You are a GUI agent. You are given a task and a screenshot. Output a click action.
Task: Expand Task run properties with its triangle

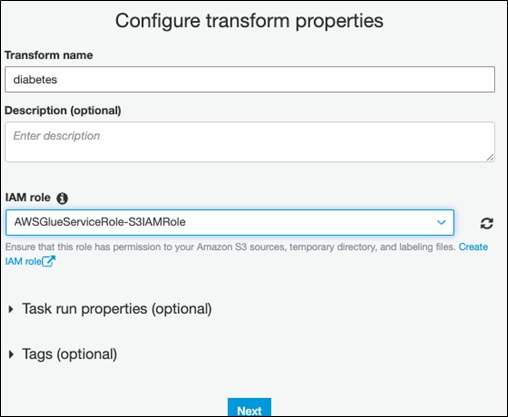click(11, 309)
